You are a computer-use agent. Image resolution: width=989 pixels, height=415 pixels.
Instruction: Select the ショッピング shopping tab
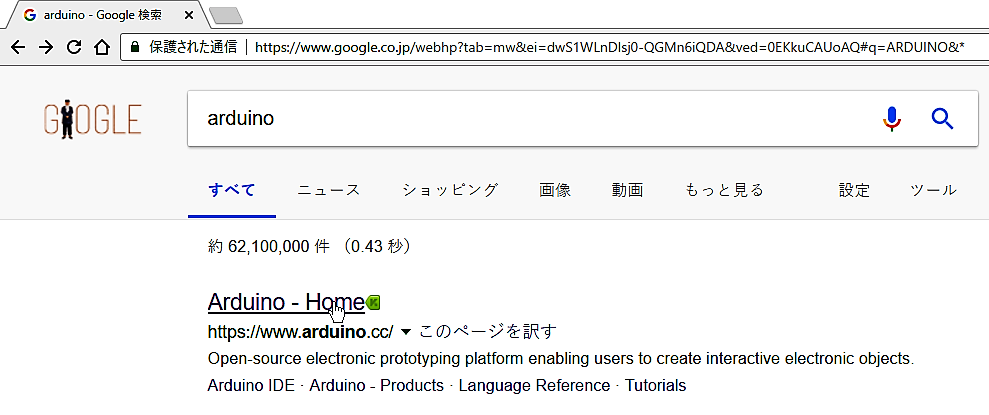coord(450,190)
